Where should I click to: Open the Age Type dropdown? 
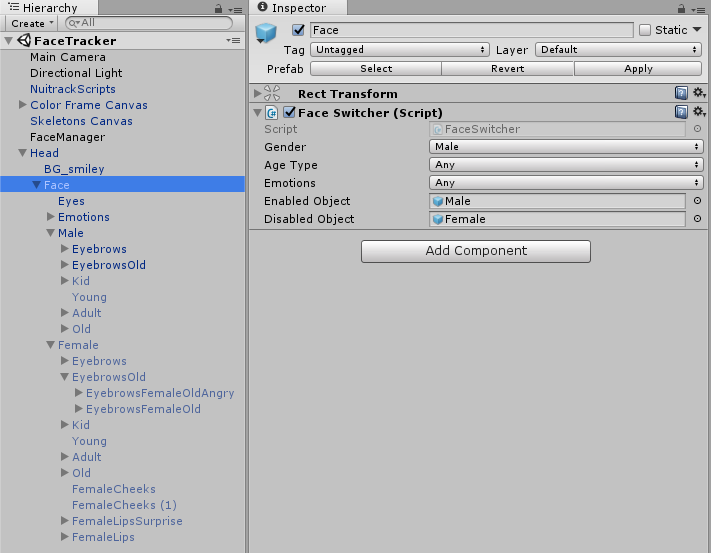tap(566, 165)
